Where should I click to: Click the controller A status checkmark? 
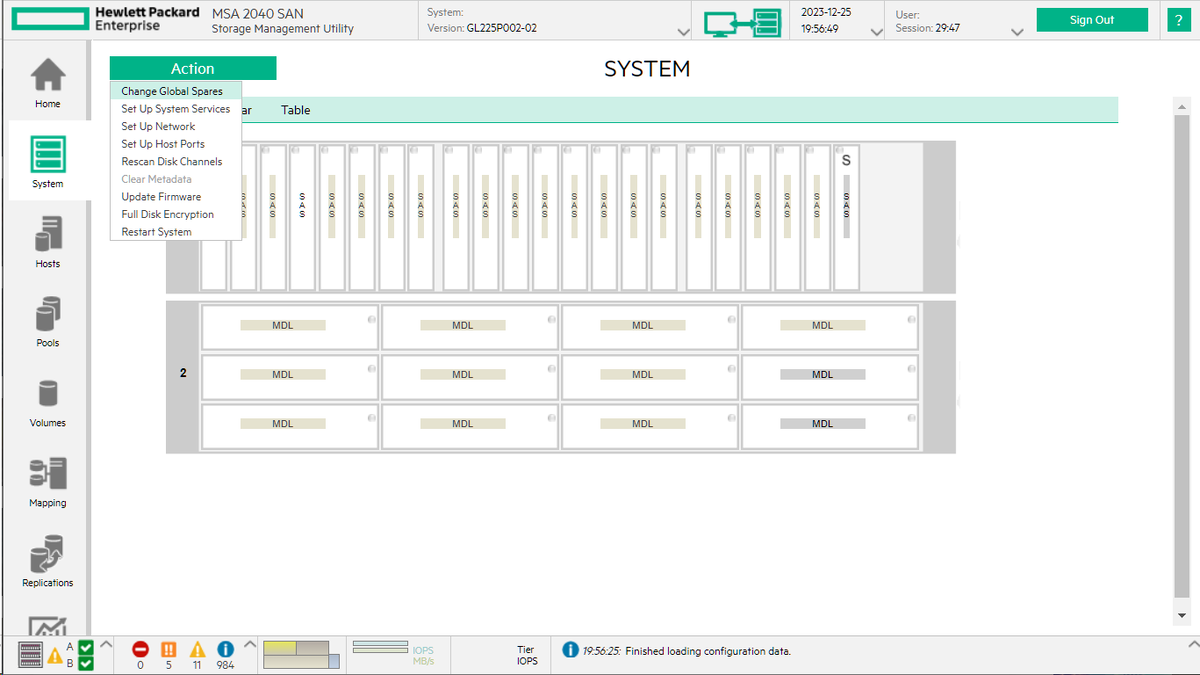point(86,646)
